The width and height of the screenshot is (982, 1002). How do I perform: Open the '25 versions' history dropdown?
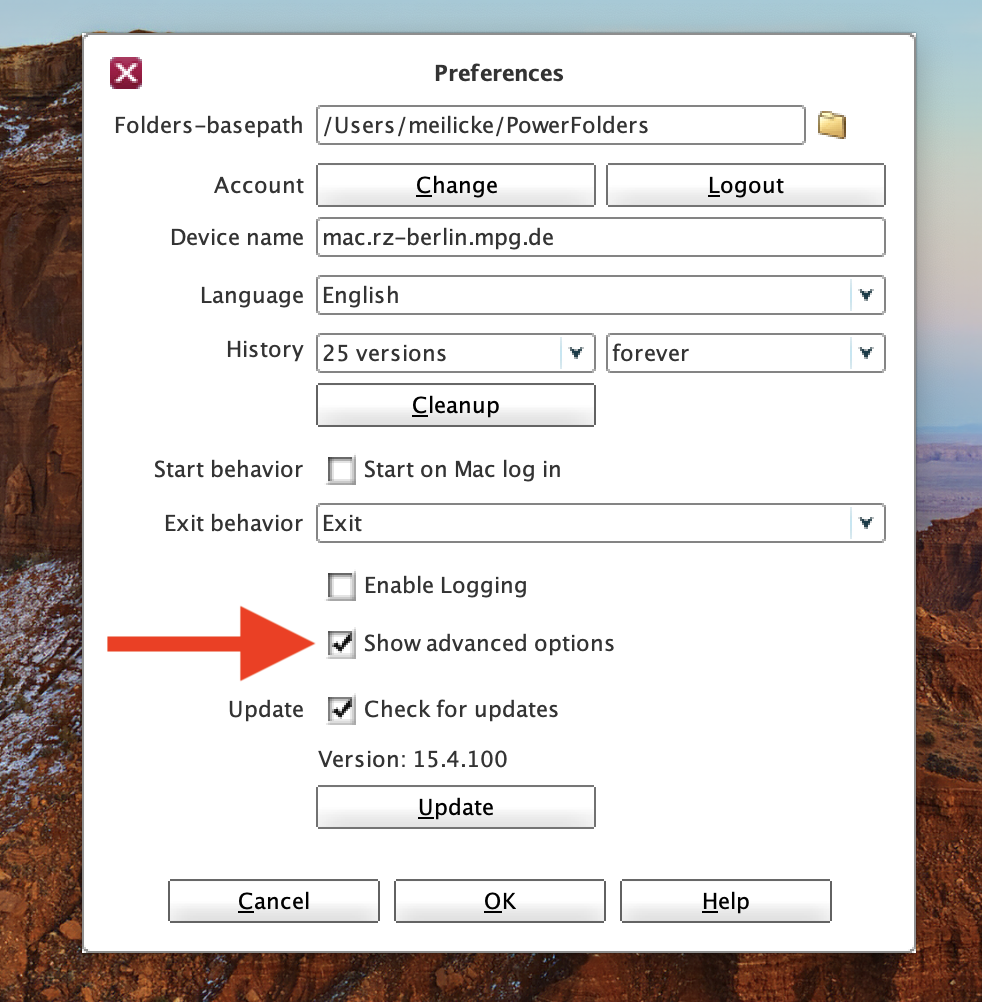(x=456, y=353)
